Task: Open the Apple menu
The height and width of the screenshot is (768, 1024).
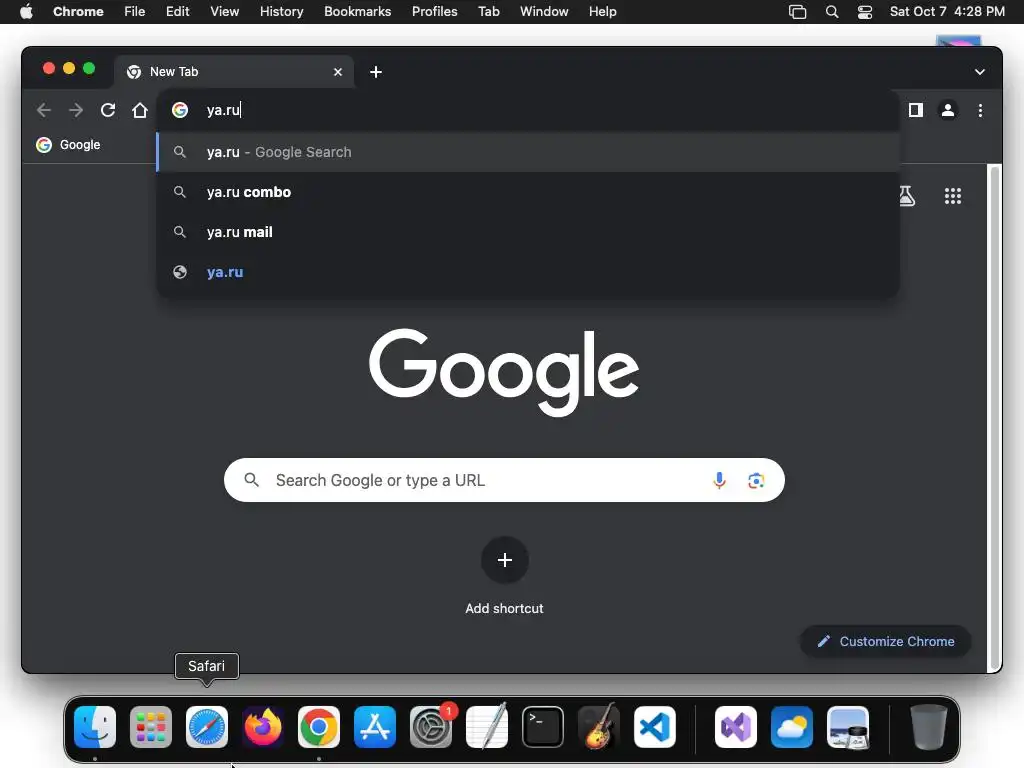Action: pos(26,12)
